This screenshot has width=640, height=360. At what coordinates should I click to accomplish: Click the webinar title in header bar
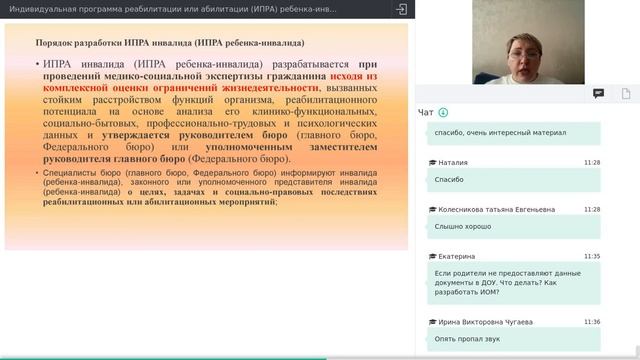[x=173, y=9]
